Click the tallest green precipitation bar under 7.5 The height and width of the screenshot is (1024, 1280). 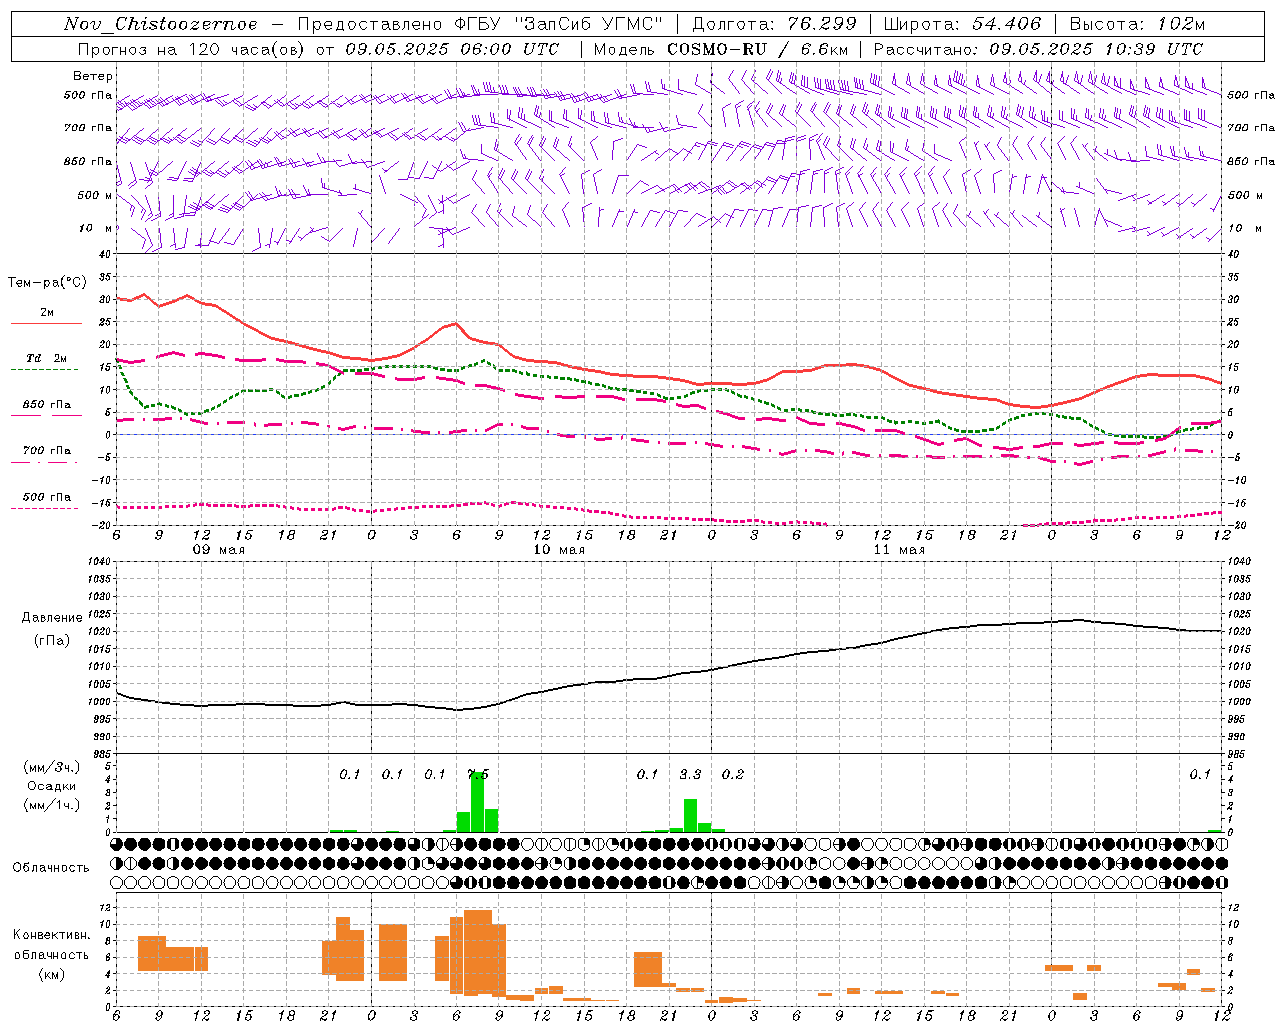[x=477, y=802]
